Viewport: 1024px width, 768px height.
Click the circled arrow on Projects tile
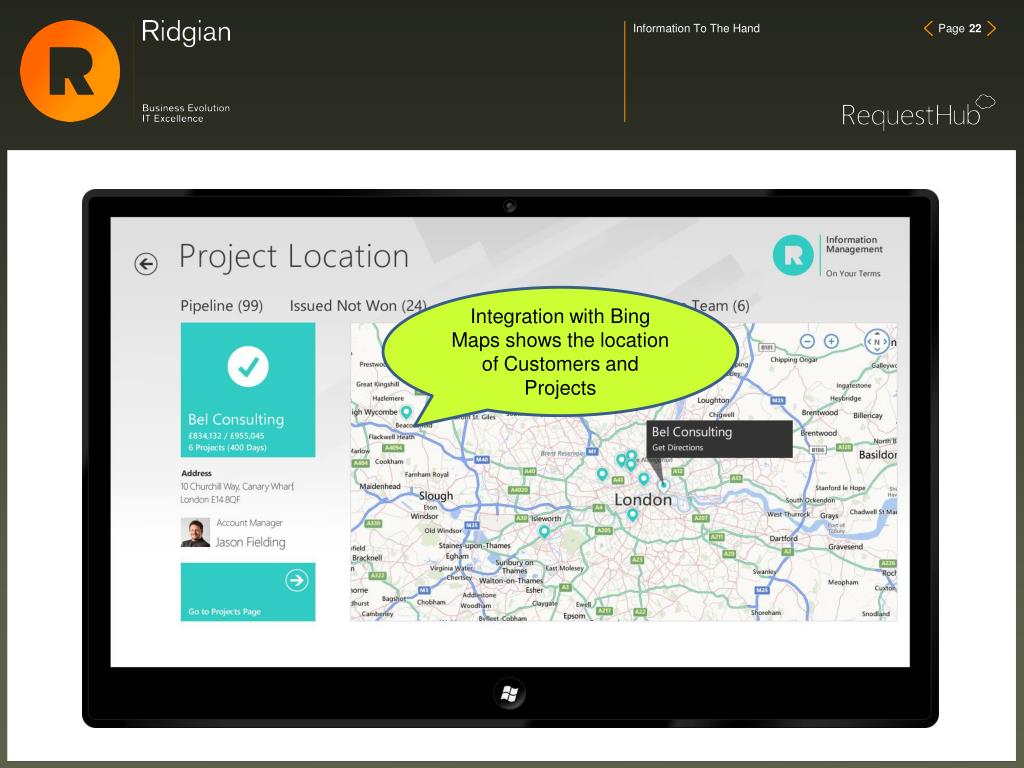click(296, 580)
